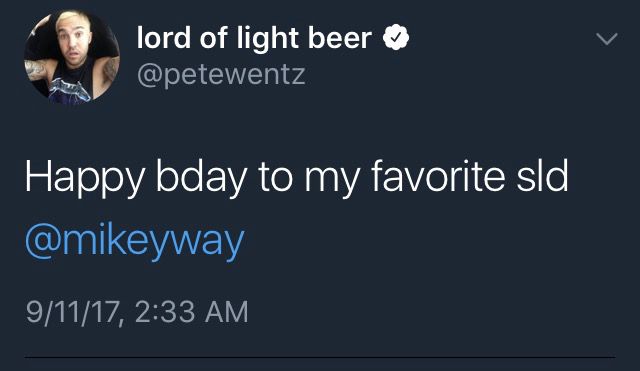Click the '2:33 AM' time in timestamp

[x=191, y=312]
